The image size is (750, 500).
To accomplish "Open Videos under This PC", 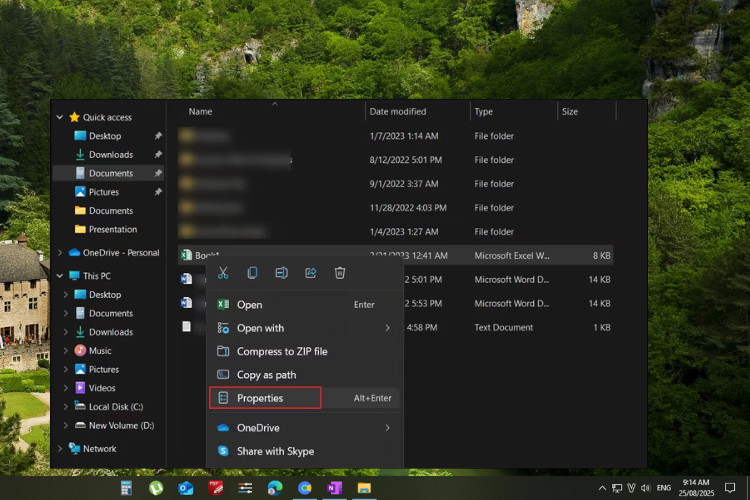I will tap(101, 388).
